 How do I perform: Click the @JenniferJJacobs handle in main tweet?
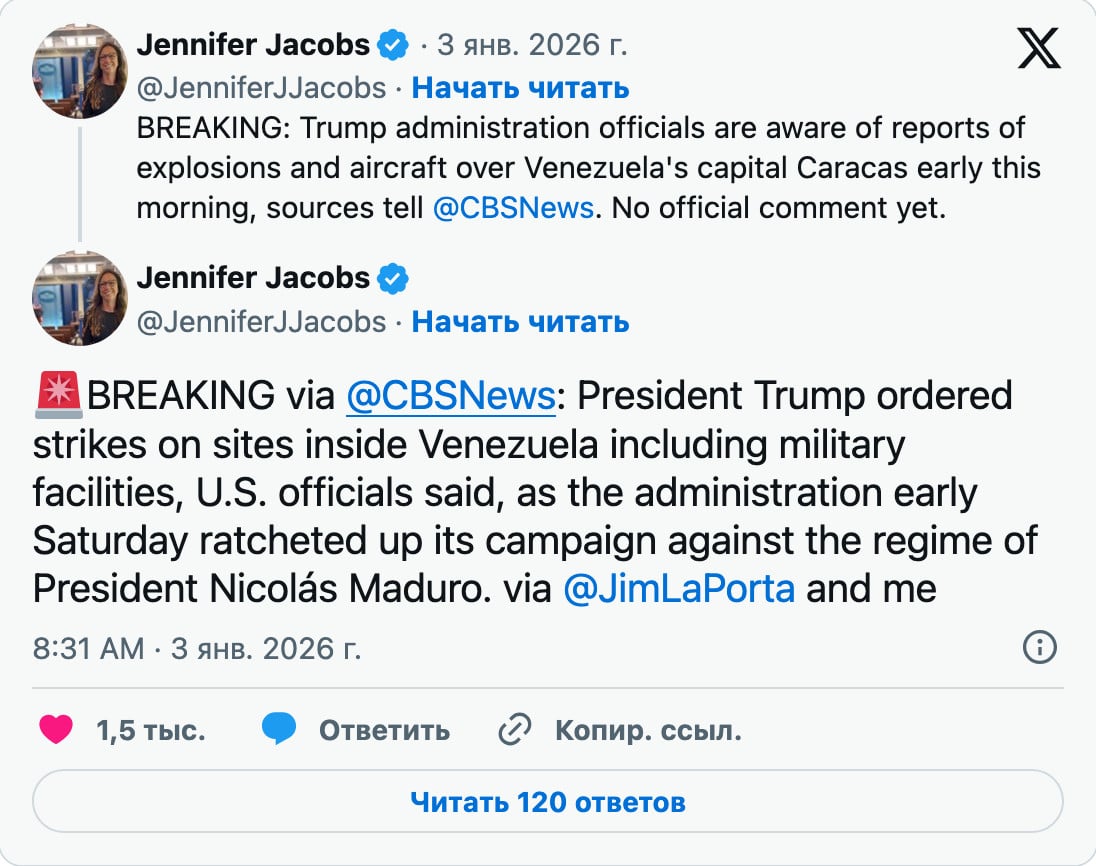pos(261,321)
